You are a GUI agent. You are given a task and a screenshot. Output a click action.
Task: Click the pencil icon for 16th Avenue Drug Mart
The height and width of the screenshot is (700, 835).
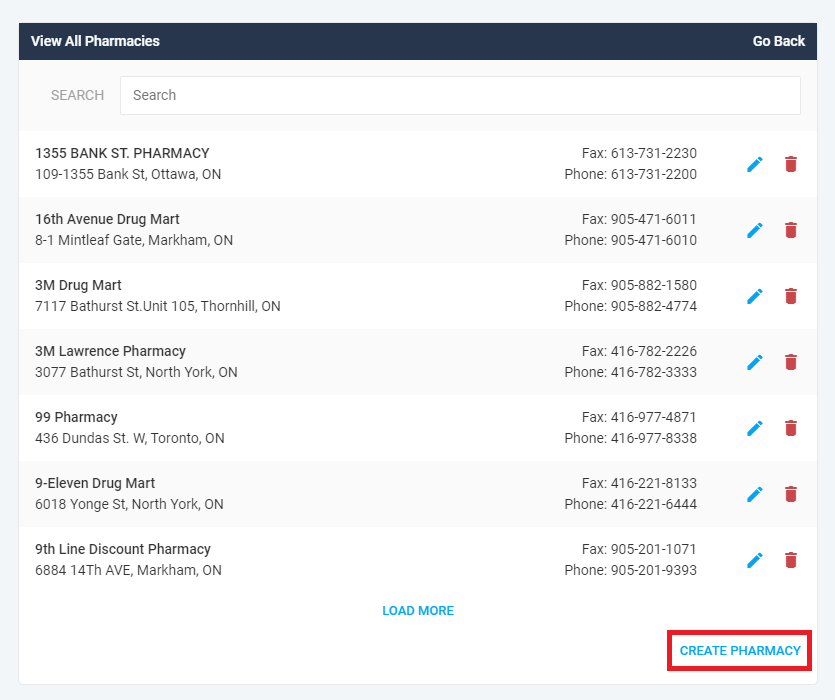(x=755, y=230)
